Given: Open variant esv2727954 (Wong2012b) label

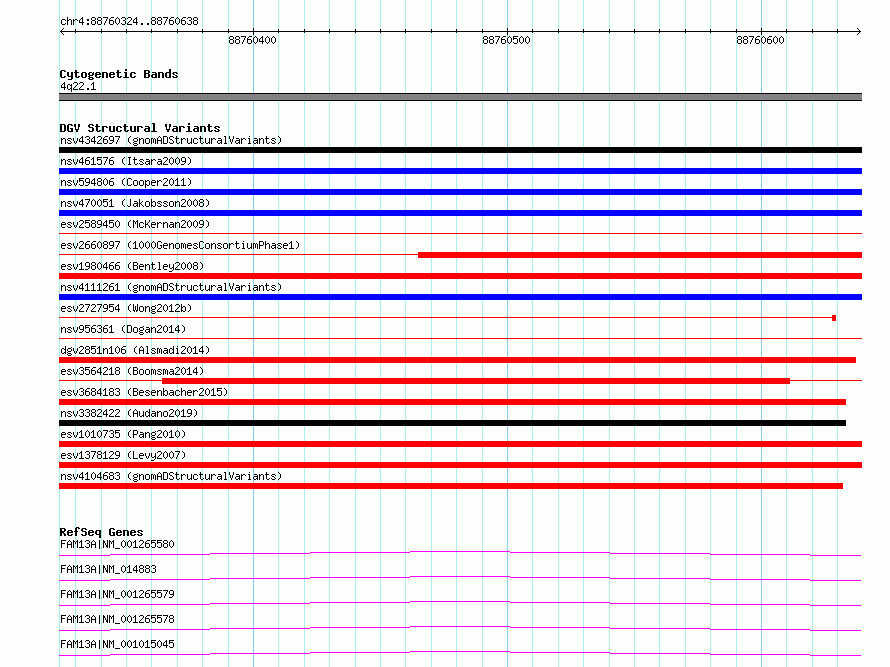Looking at the screenshot, I should [126, 308].
